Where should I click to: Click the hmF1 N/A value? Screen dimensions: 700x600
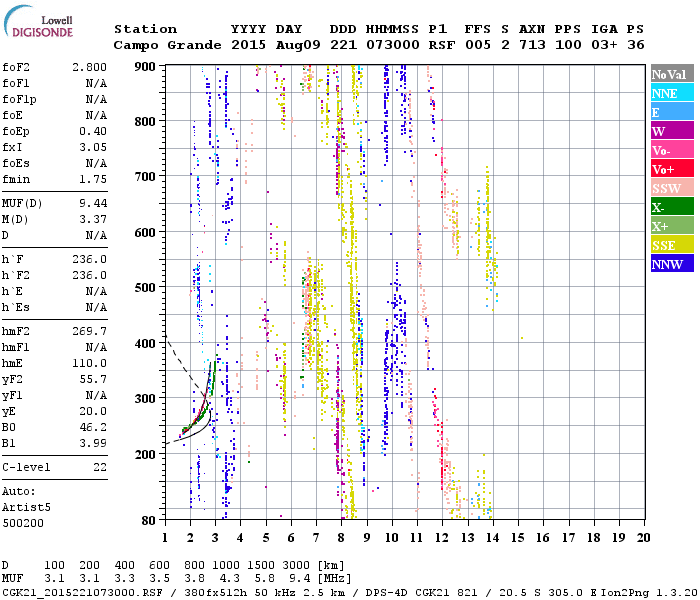point(96,347)
